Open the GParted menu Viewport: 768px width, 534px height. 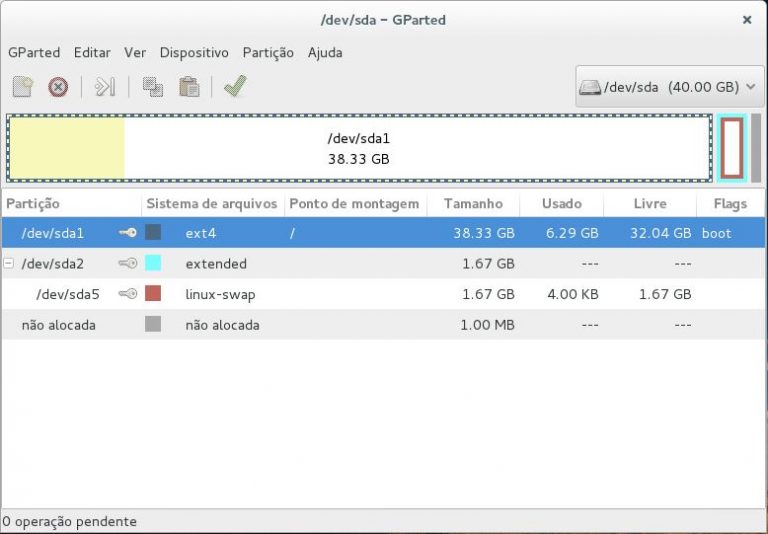click(34, 52)
